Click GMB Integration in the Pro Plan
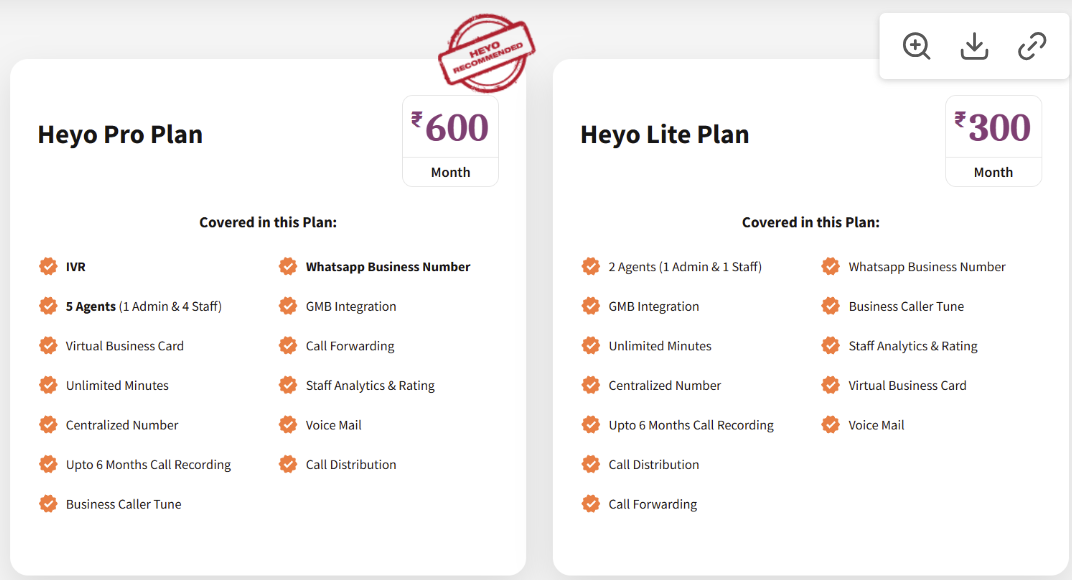The height and width of the screenshot is (580, 1072). pos(351,306)
